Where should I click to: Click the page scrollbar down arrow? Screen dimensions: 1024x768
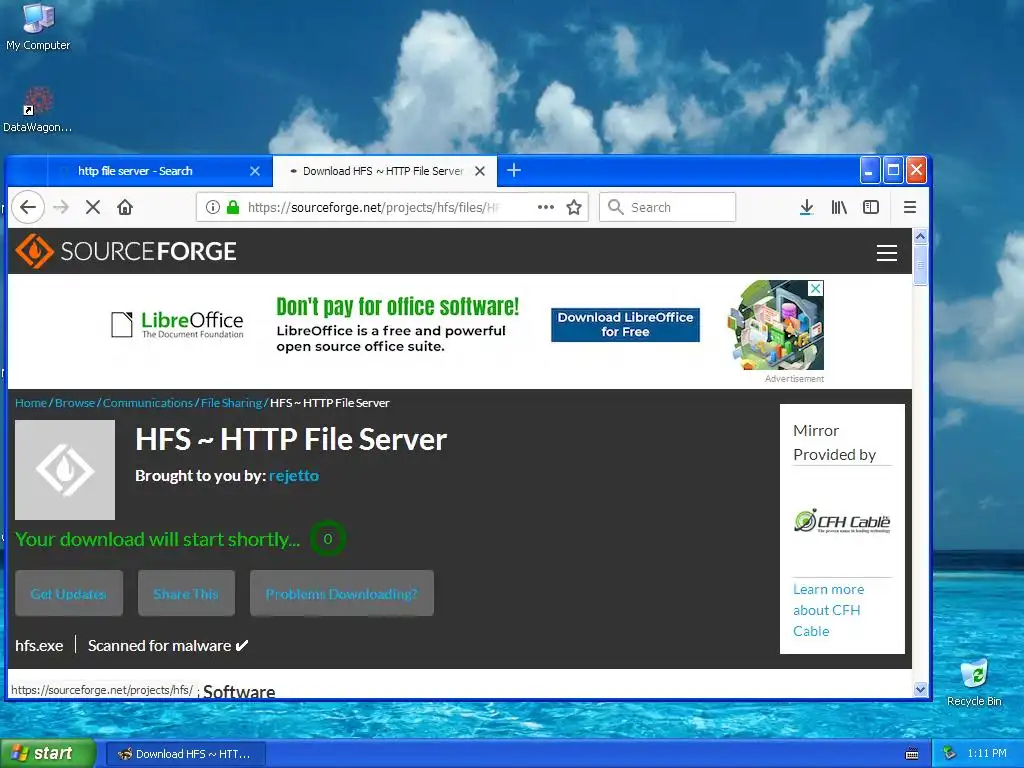point(920,689)
